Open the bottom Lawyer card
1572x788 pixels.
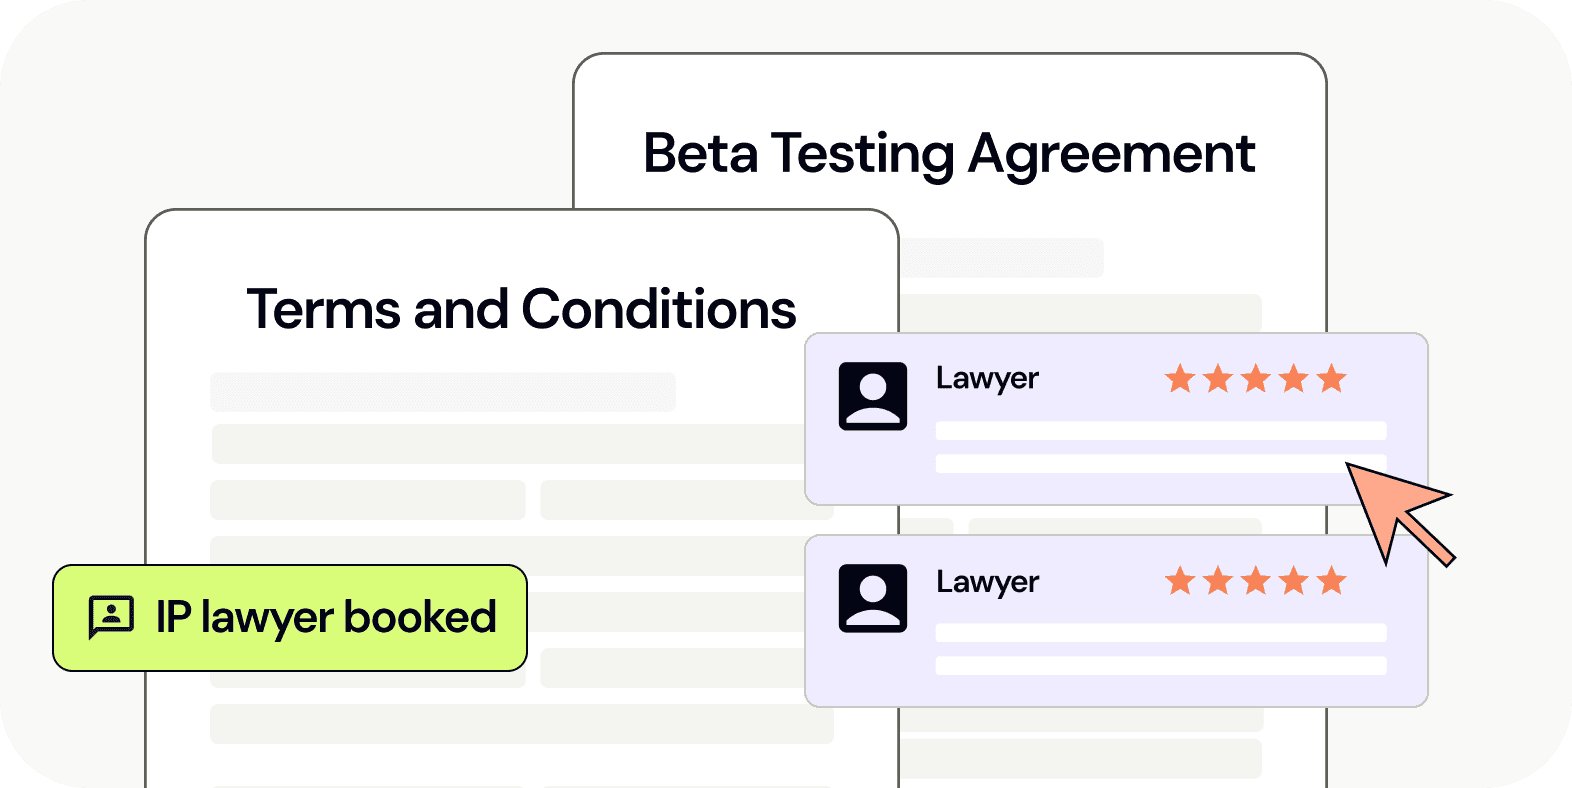(x=1116, y=621)
